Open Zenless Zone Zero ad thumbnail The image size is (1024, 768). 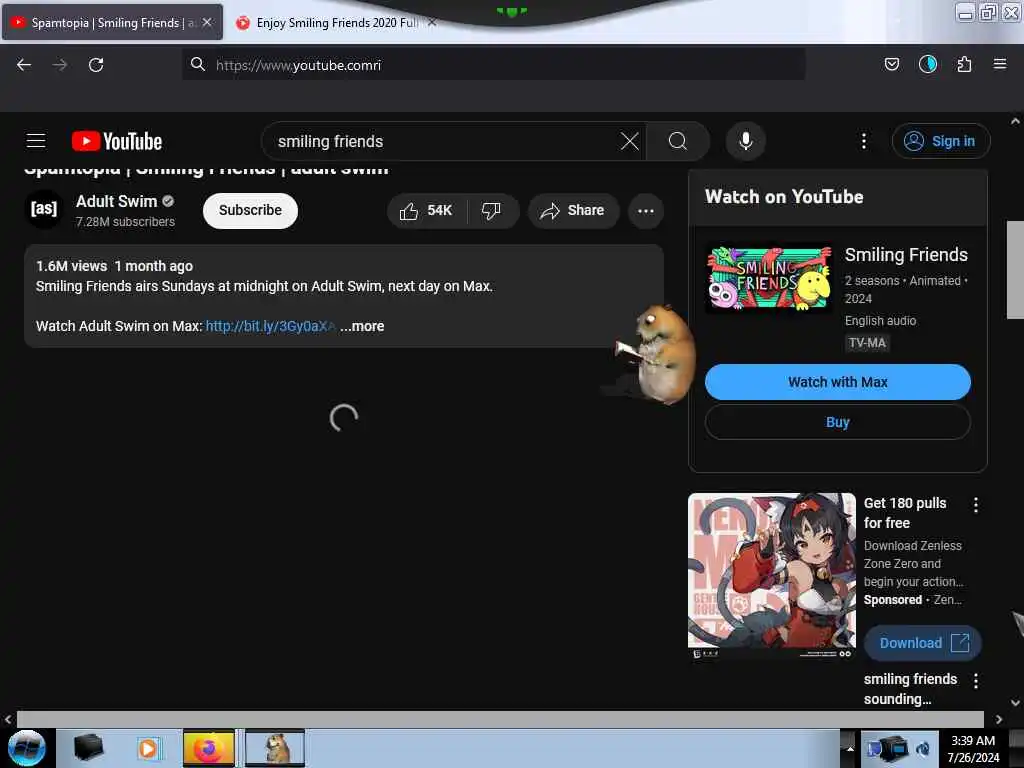tap(772, 576)
